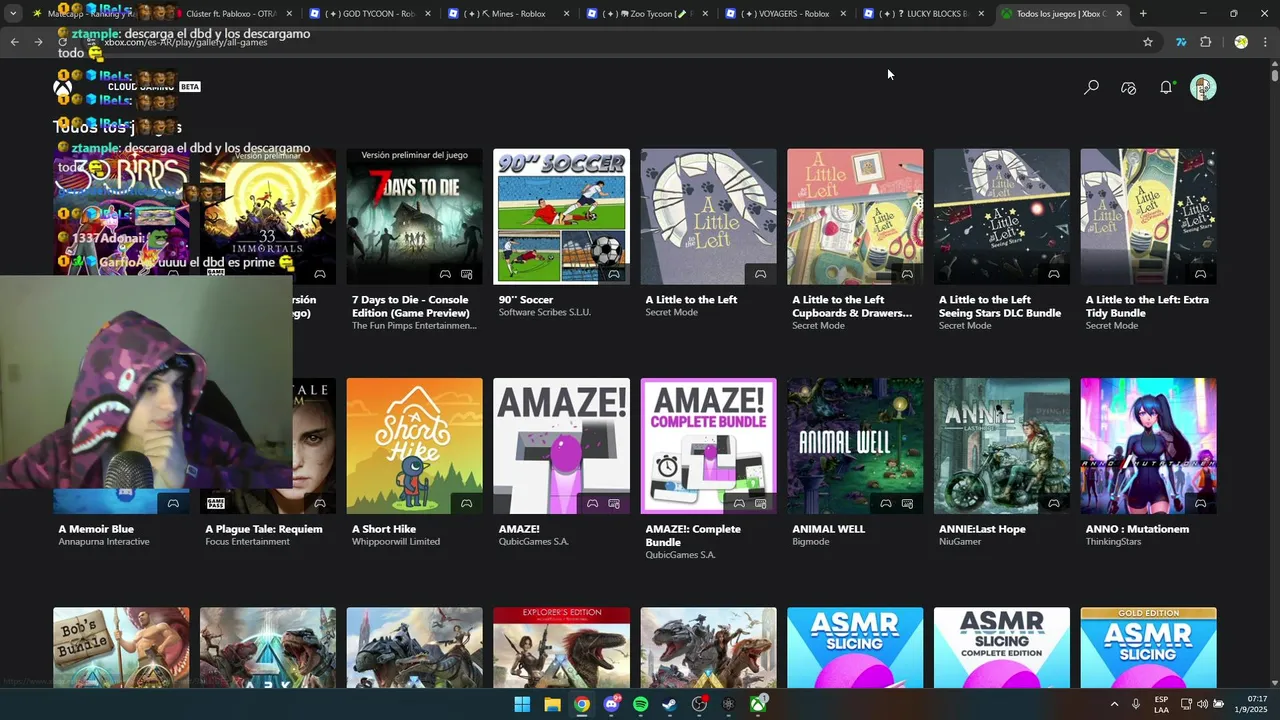Select the A Little to the Left Seeing Stars cover

(1001, 217)
